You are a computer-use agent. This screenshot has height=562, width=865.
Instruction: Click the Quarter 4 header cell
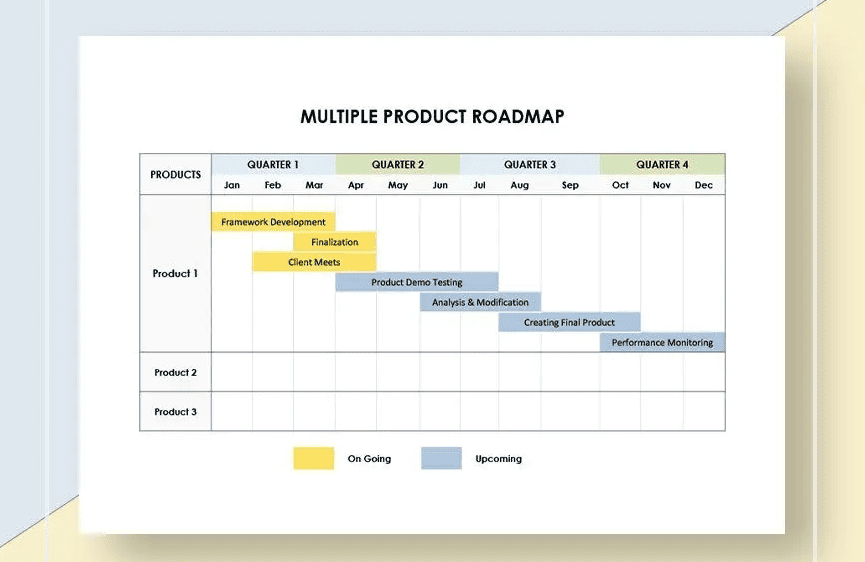point(663,164)
